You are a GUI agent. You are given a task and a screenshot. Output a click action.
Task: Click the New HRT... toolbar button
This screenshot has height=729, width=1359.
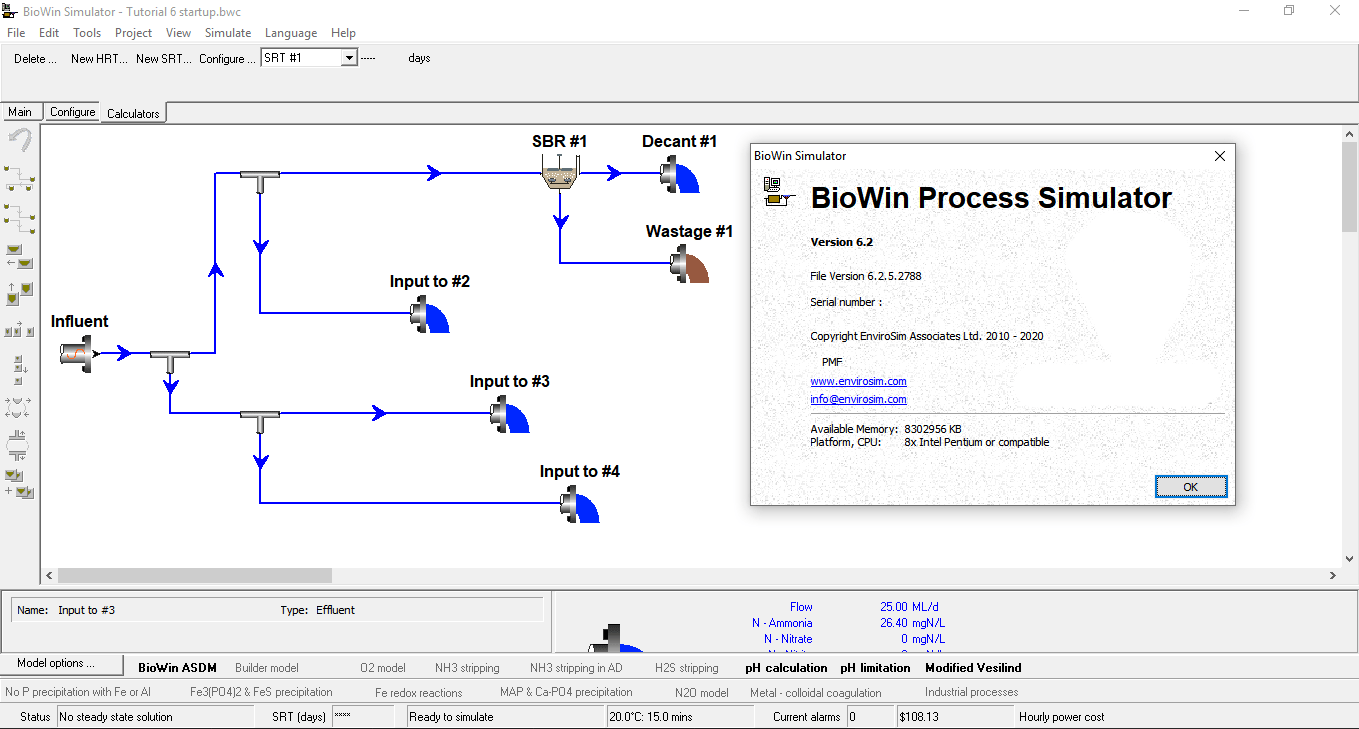pos(99,59)
